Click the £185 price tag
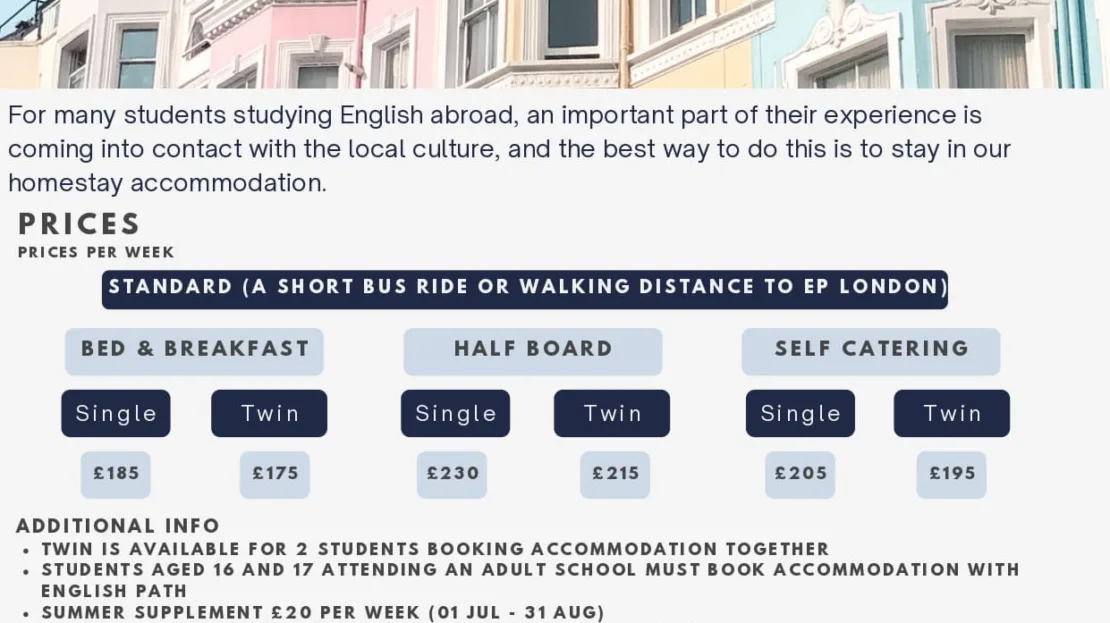 click(x=115, y=474)
